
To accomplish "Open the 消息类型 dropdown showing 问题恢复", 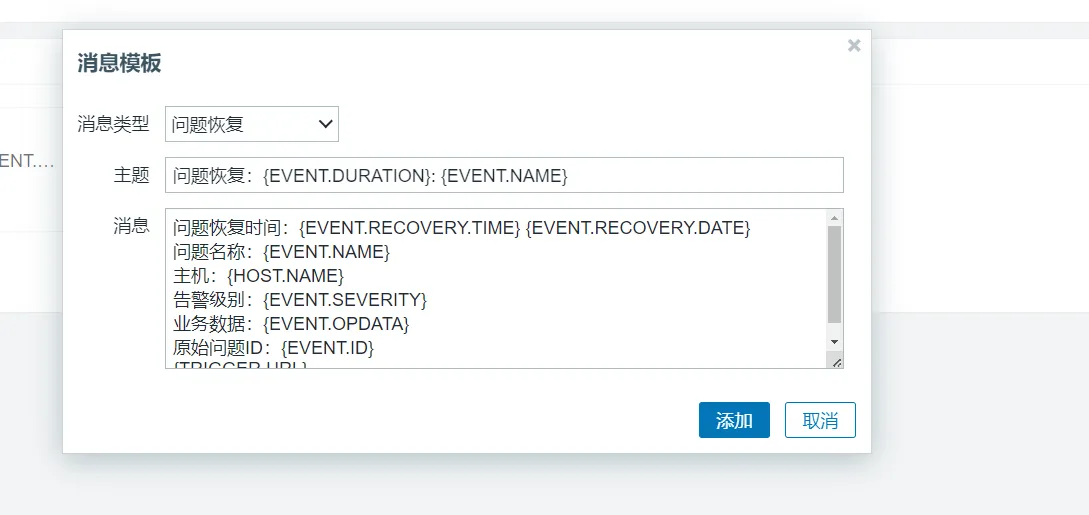I will pos(252,124).
